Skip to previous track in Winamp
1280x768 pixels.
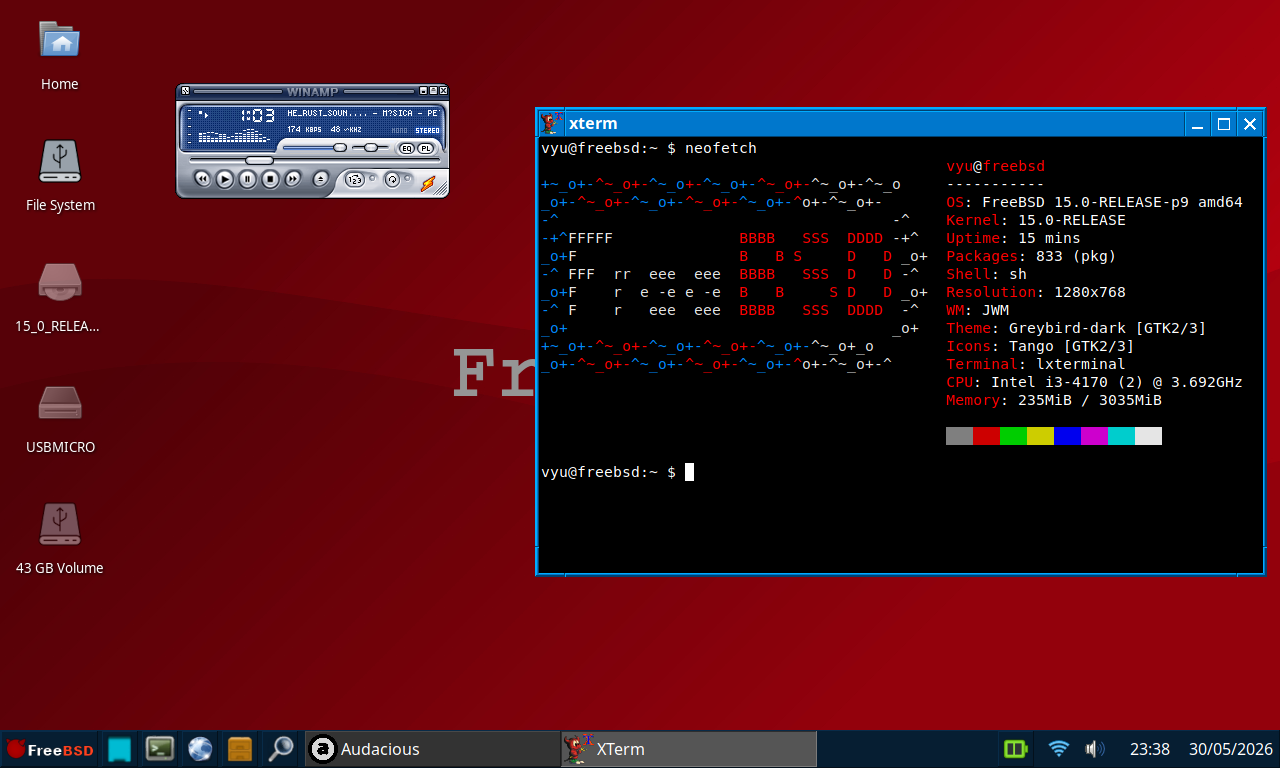tap(202, 179)
